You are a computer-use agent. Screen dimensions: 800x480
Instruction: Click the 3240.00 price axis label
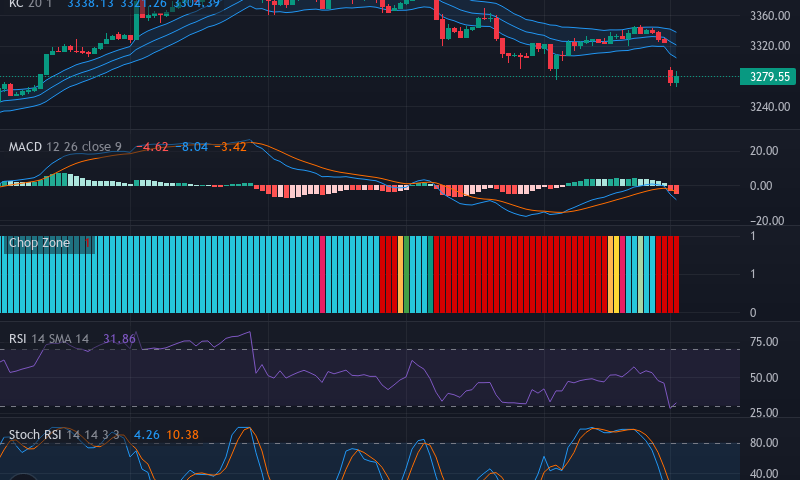[x=770, y=107]
